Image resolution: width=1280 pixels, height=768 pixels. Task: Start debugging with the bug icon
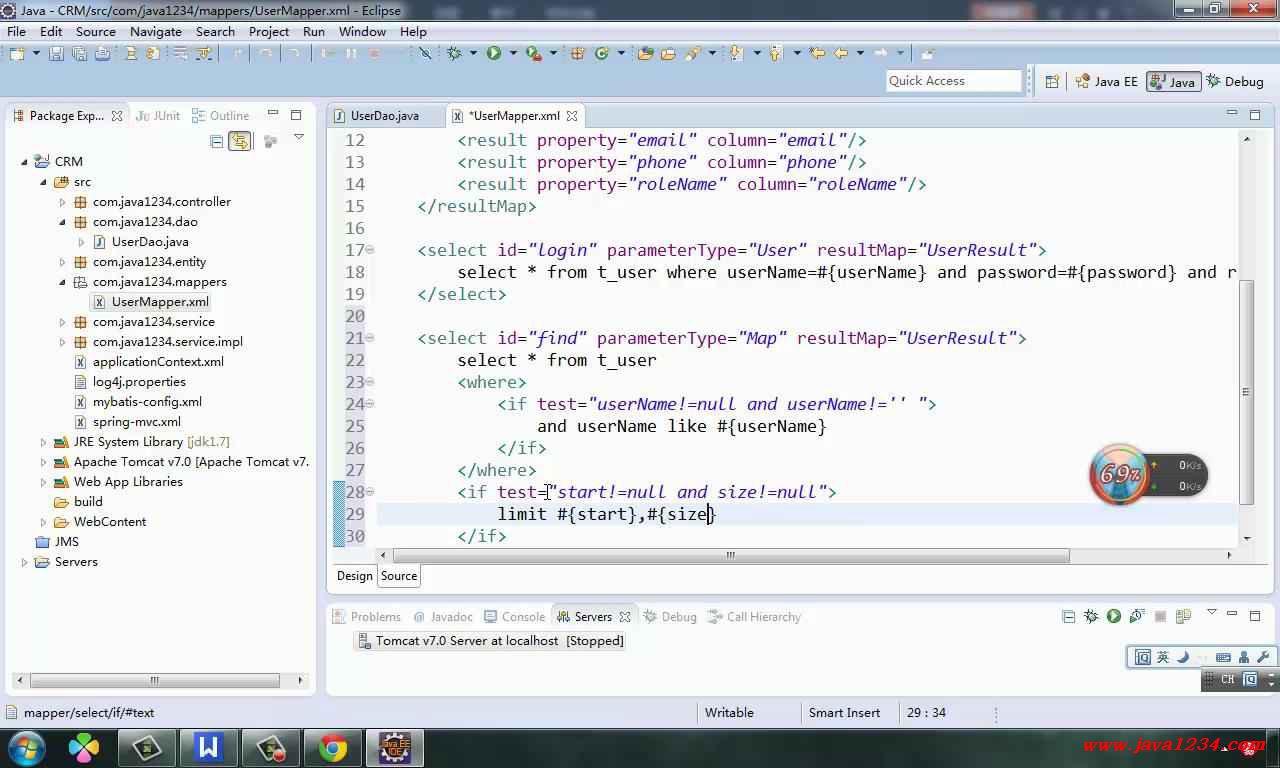pos(455,53)
